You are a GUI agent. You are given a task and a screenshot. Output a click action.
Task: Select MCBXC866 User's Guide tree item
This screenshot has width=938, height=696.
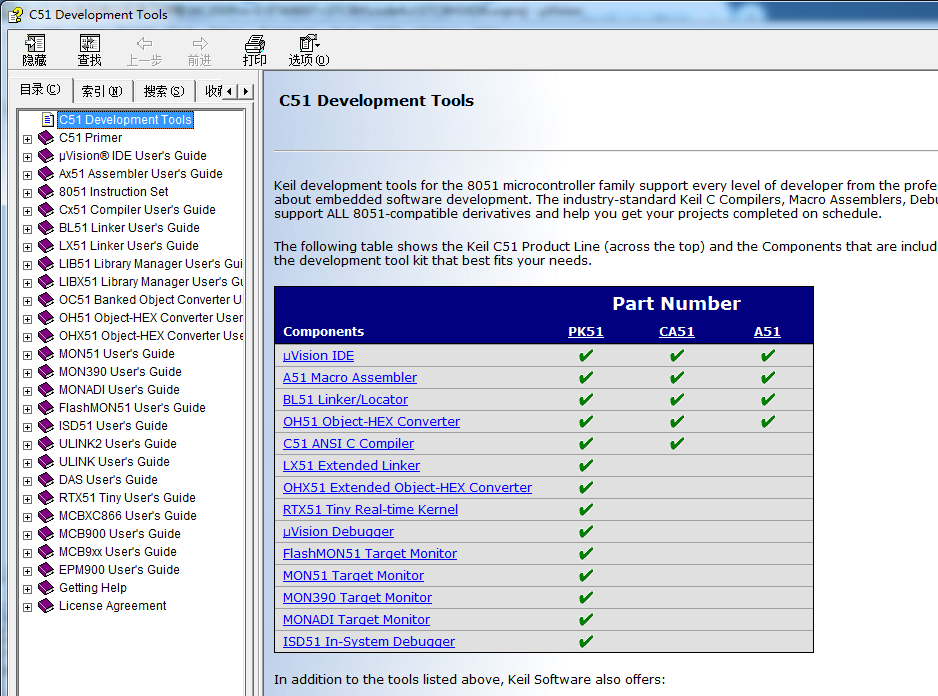click(127, 516)
